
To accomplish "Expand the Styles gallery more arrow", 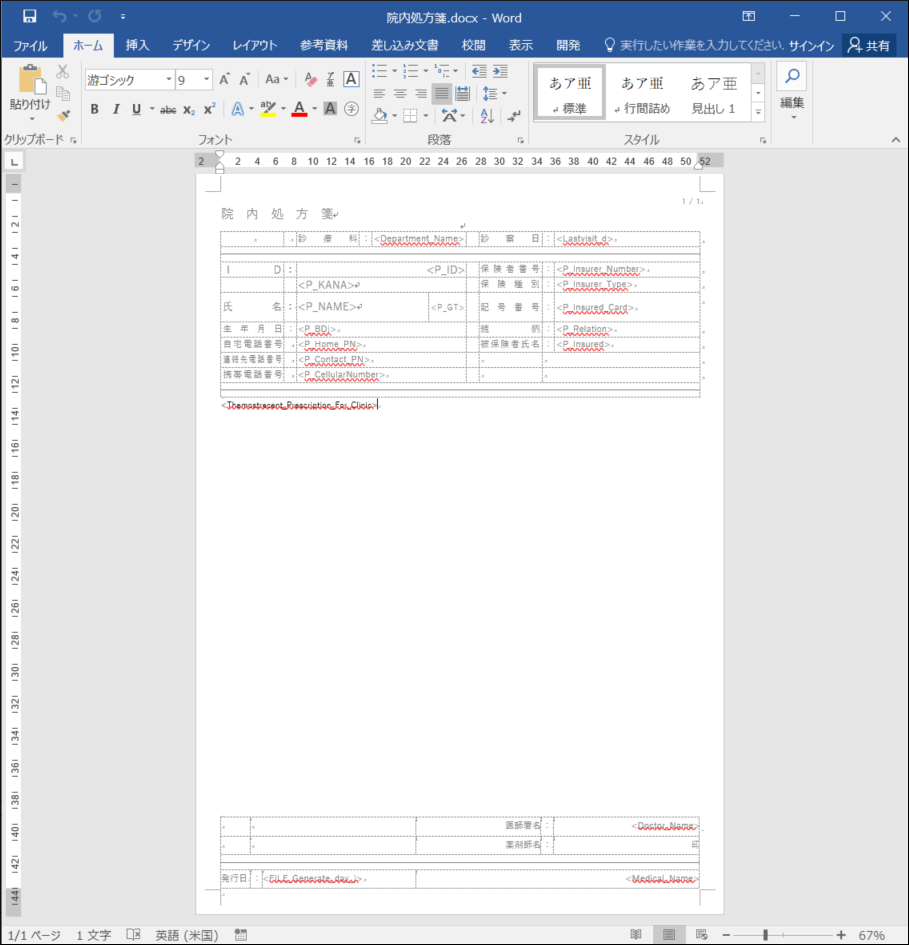I will pyautogui.click(x=758, y=110).
